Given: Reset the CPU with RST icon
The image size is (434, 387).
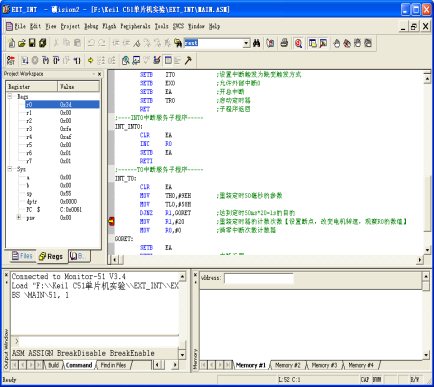Looking at the screenshot, I should coord(11,60).
